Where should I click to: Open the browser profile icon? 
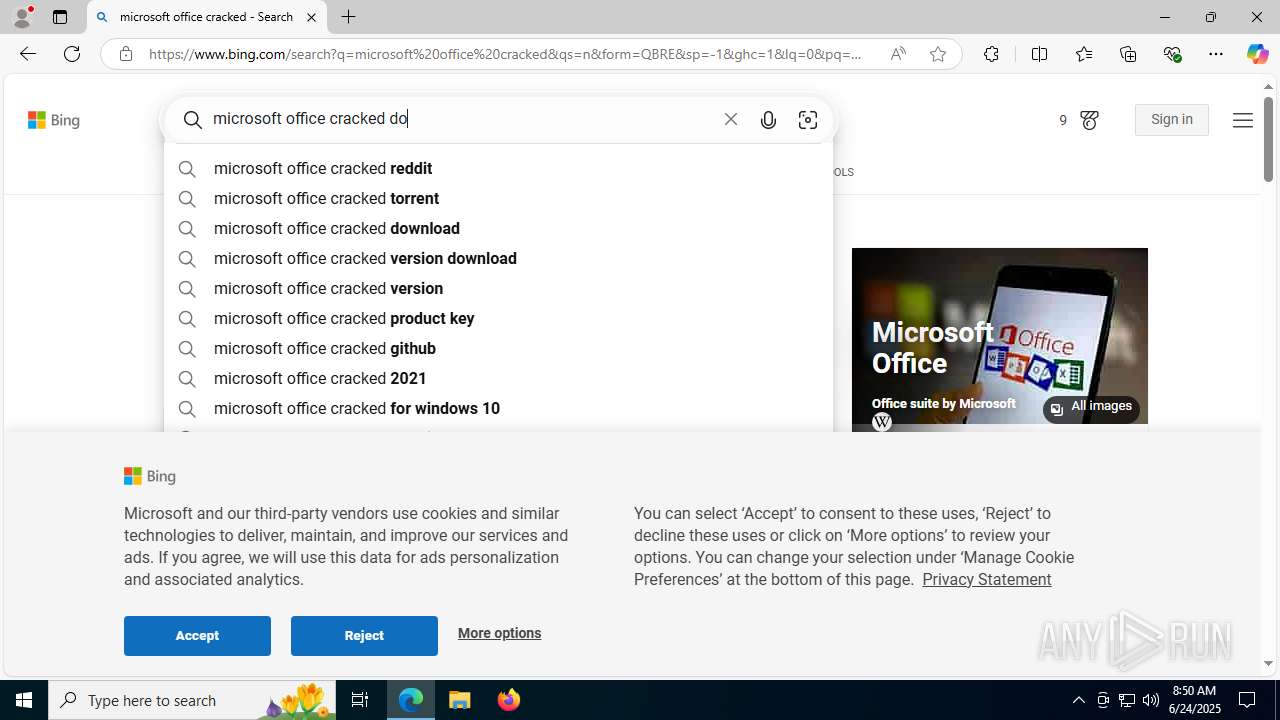pos(22,17)
